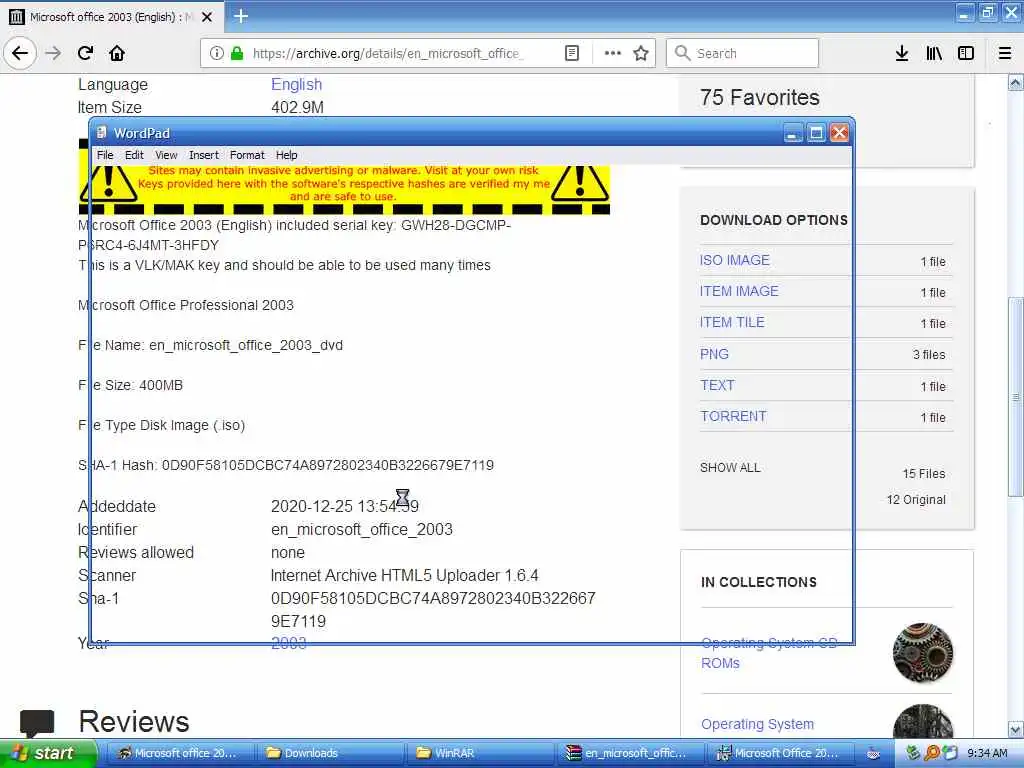Image resolution: width=1024 pixels, height=768 pixels.
Task: Show site information icon in address bar
Action: (x=216, y=53)
